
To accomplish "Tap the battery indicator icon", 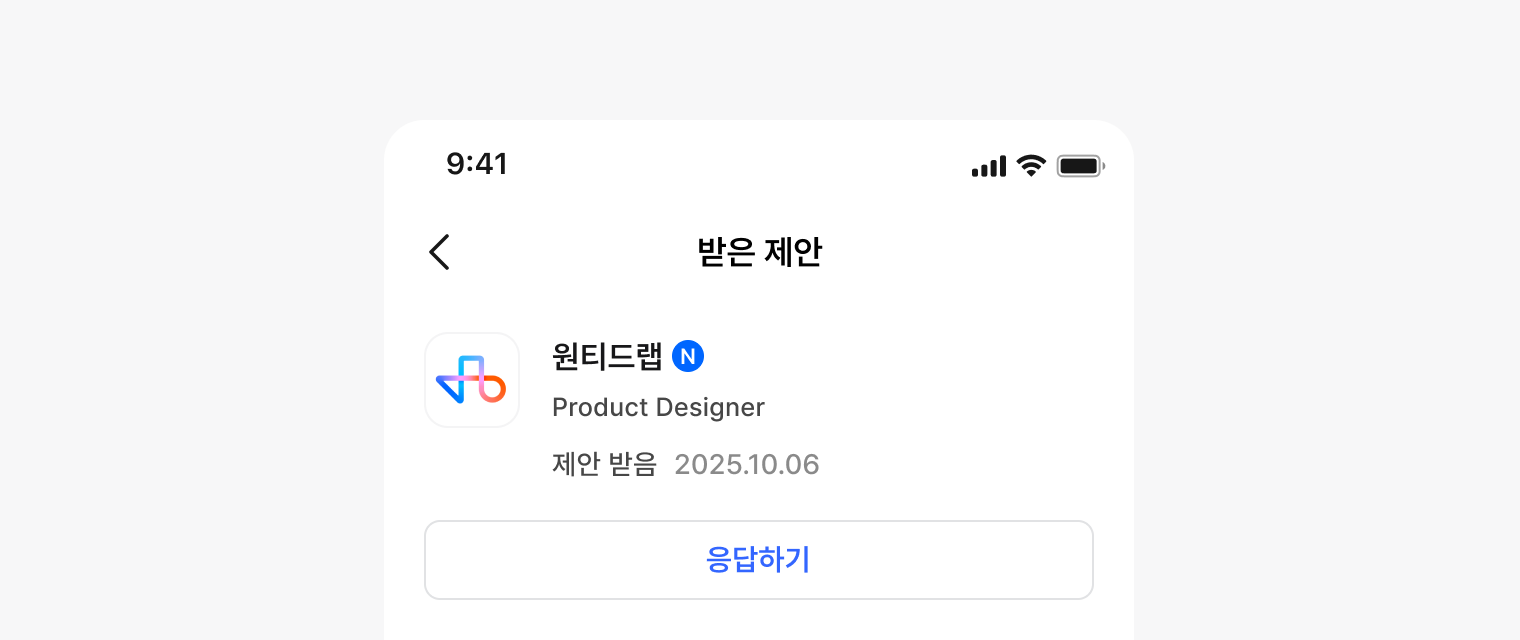I will pos(1080,166).
